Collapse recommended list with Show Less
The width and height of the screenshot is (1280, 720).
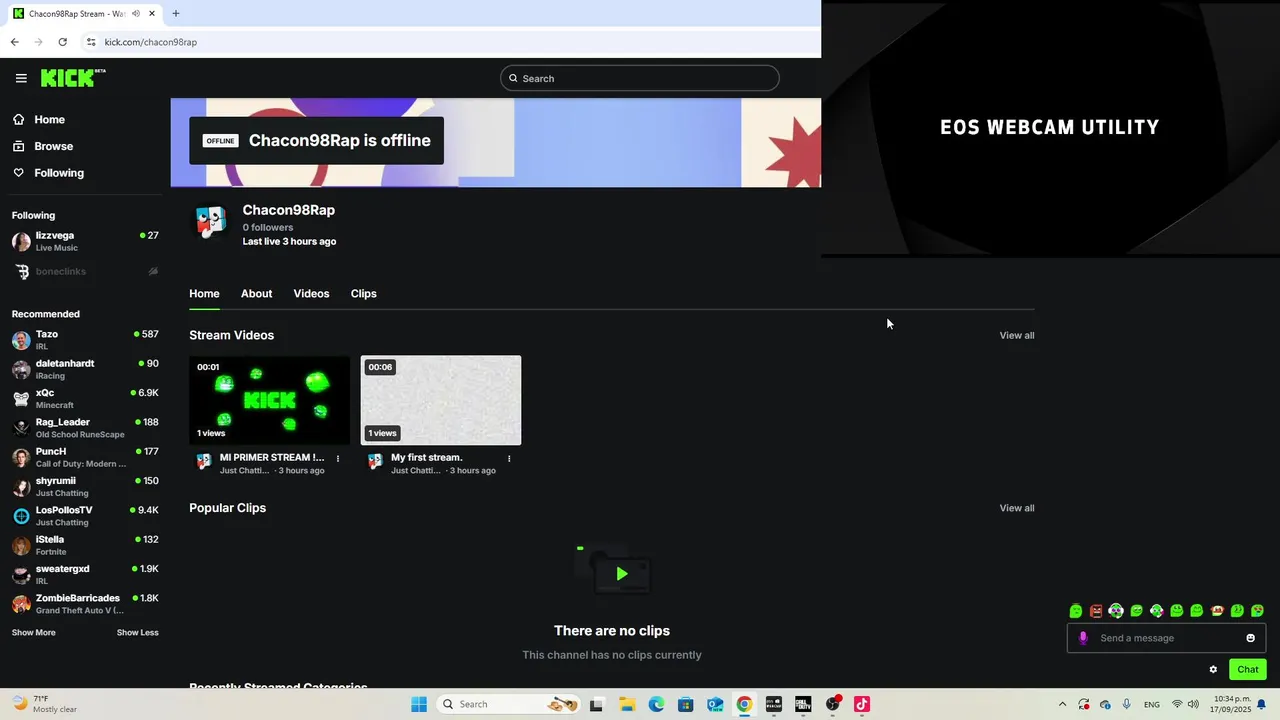coord(137,633)
